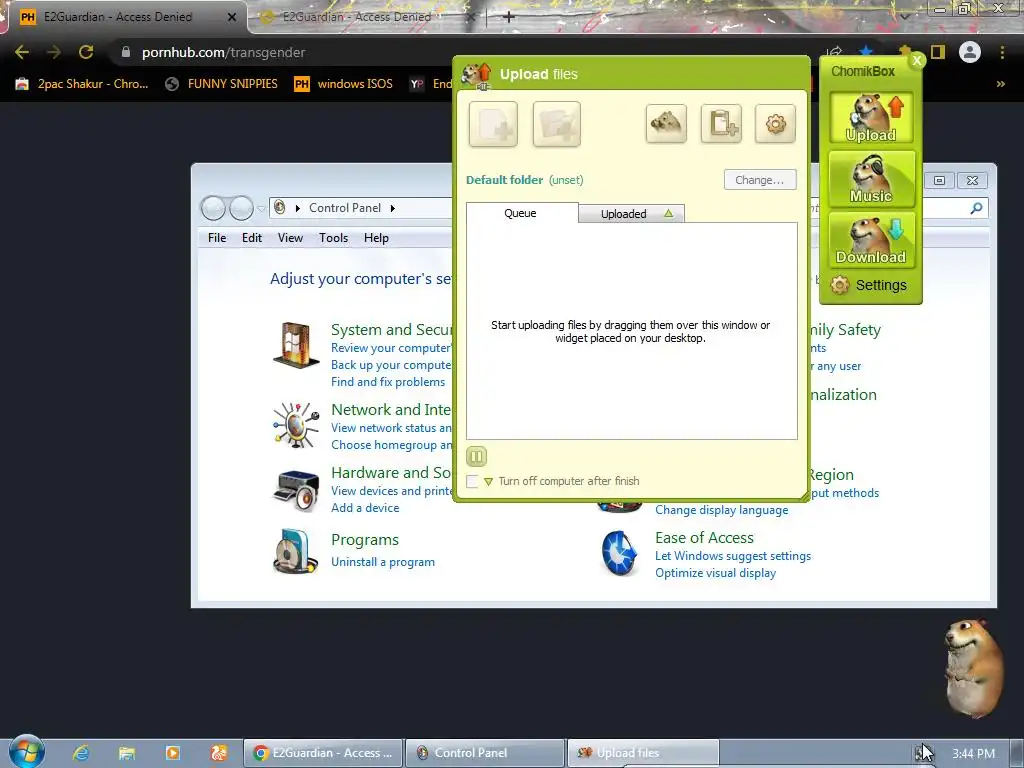Click the hamster desktop widget
Viewport: 1024px width, 768px height.
tap(973, 668)
